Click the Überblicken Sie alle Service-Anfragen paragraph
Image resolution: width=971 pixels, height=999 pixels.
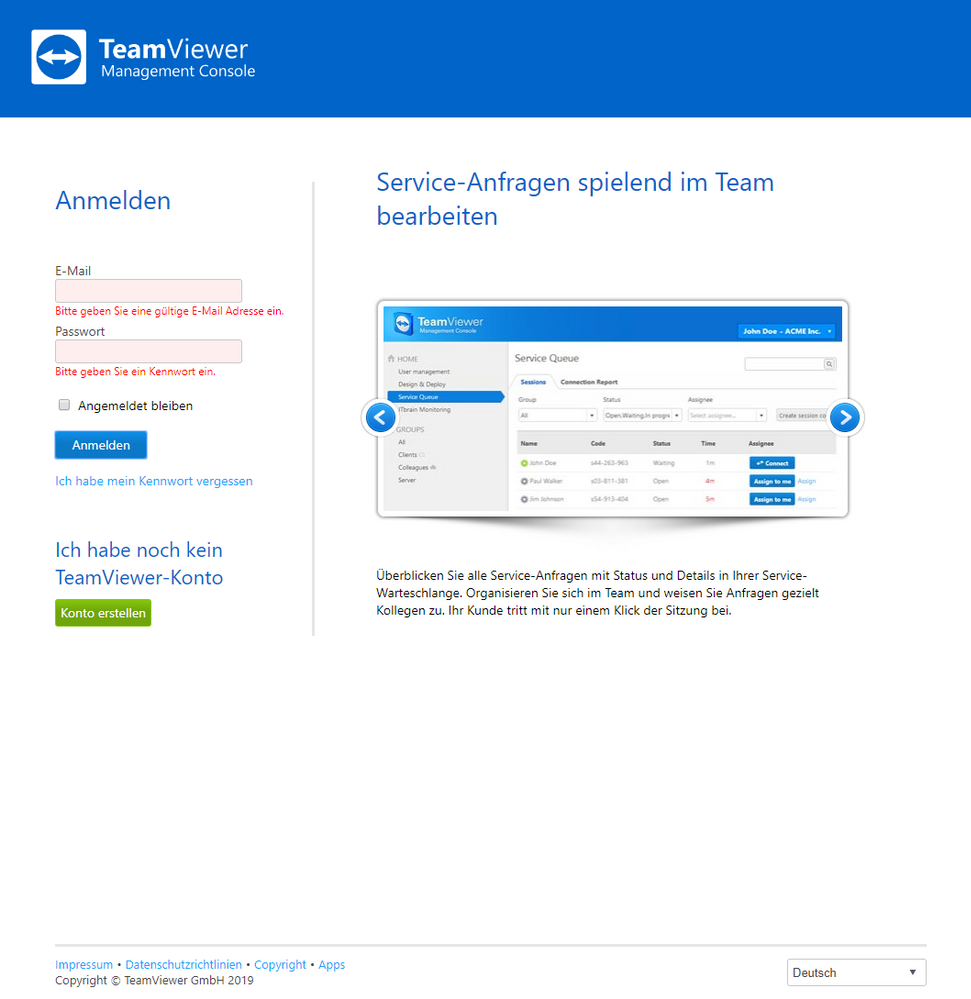click(x=598, y=593)
